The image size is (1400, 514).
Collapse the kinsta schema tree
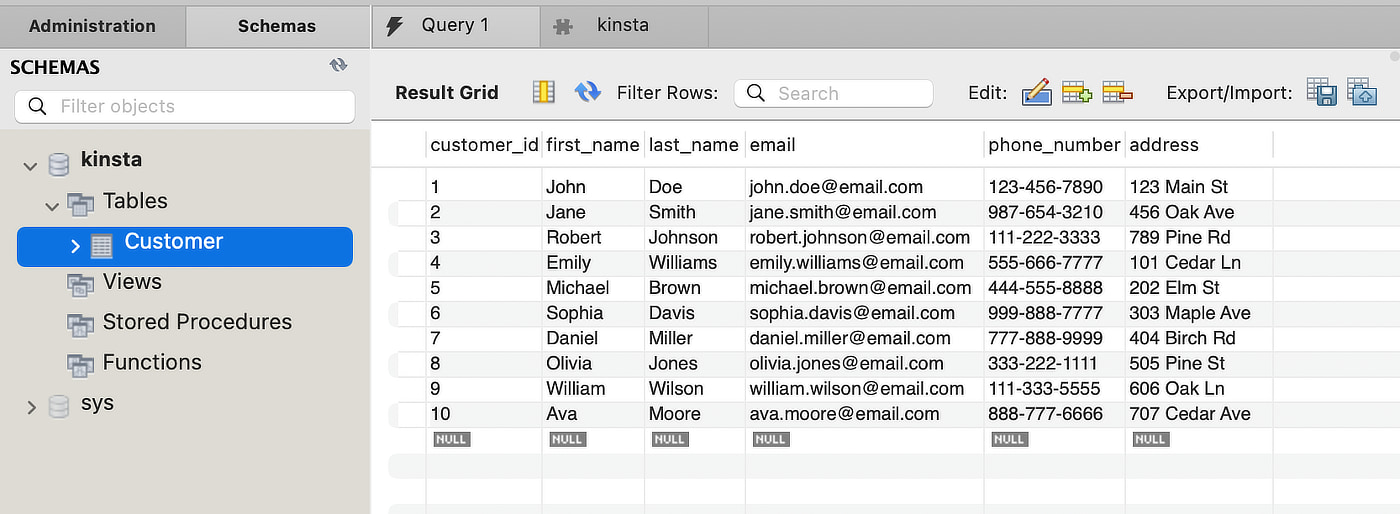30,165
